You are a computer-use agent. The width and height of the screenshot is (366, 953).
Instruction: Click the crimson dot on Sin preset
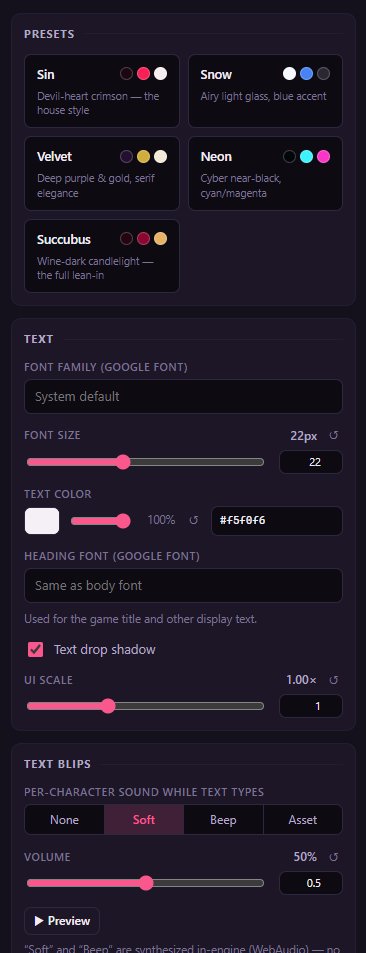click(143, 74)
